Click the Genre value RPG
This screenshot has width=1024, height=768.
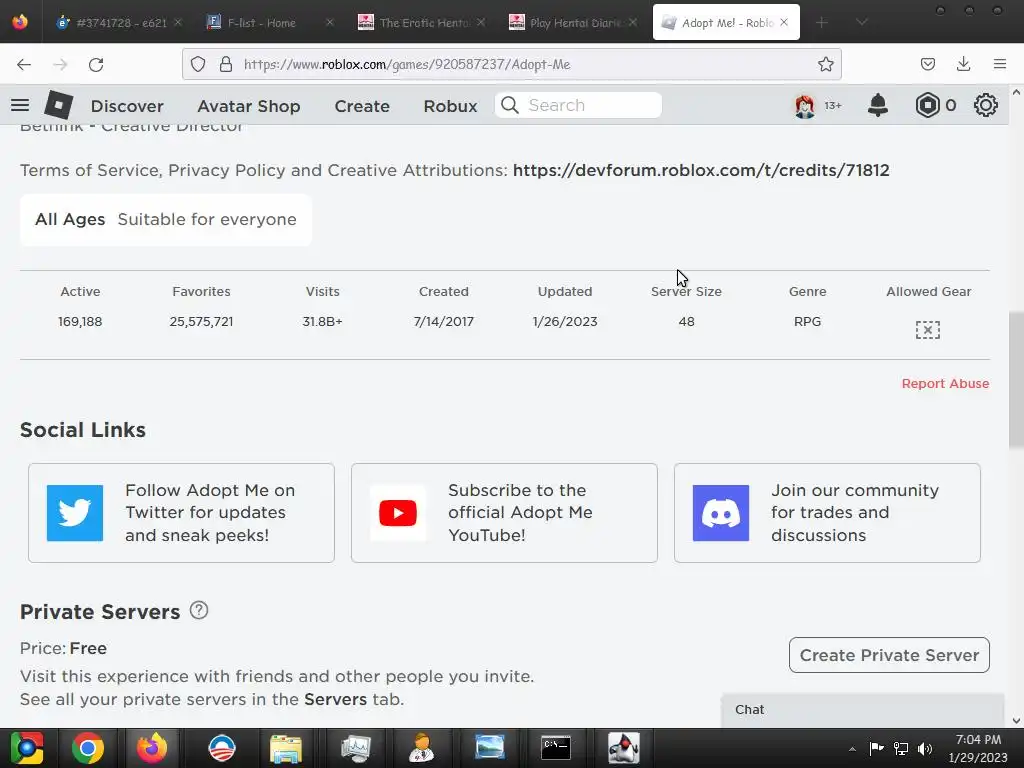[x=807, y=321]
